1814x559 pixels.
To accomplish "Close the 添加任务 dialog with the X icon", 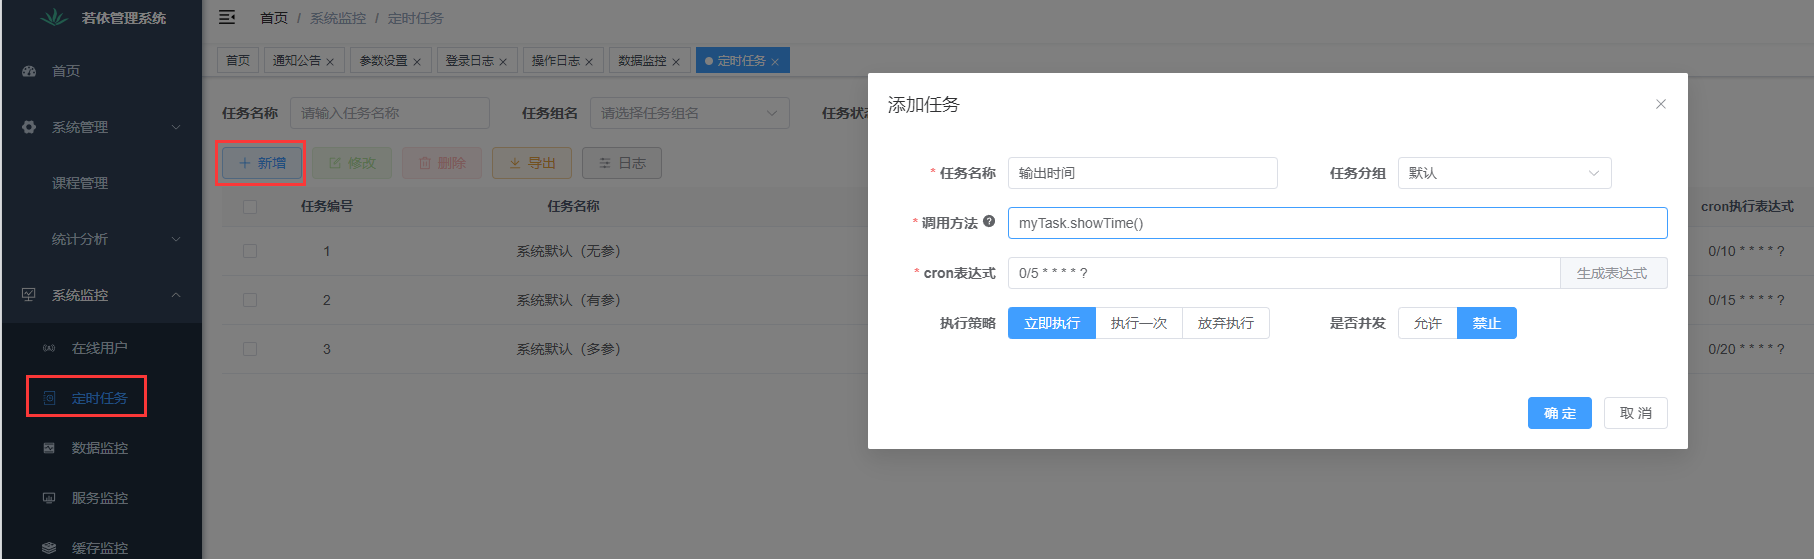I will tap(1661, 104).
